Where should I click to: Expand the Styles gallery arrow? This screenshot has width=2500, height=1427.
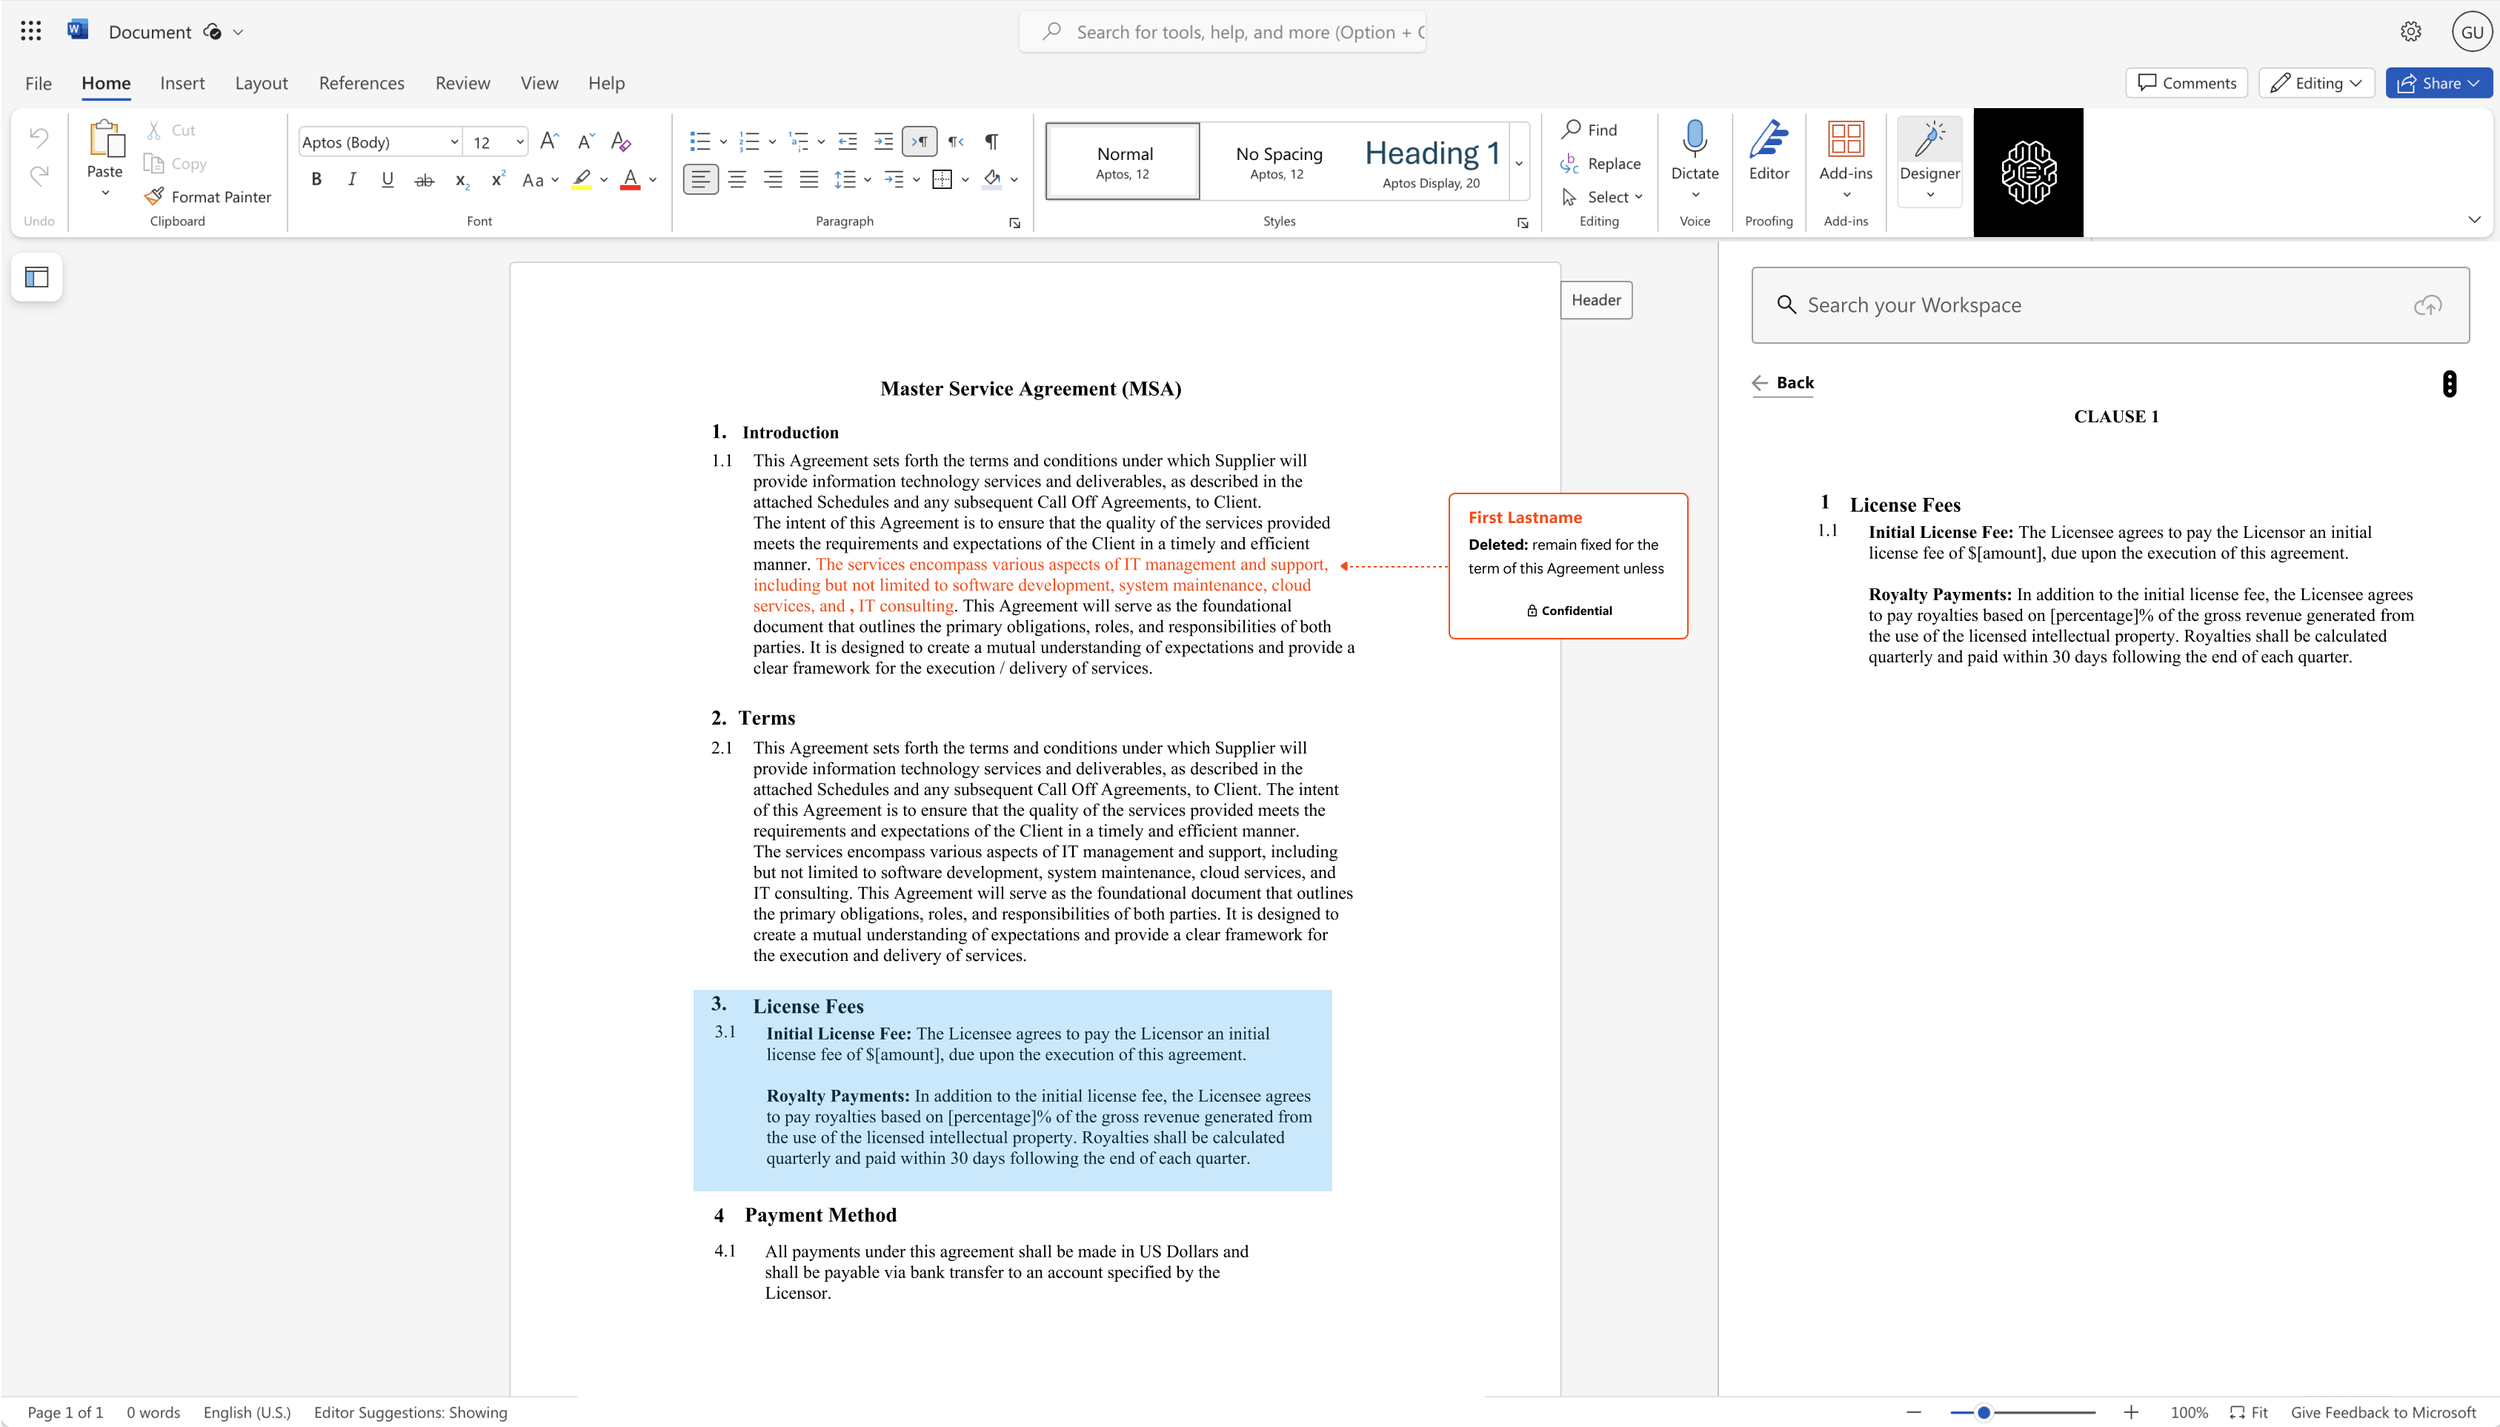1519,163
